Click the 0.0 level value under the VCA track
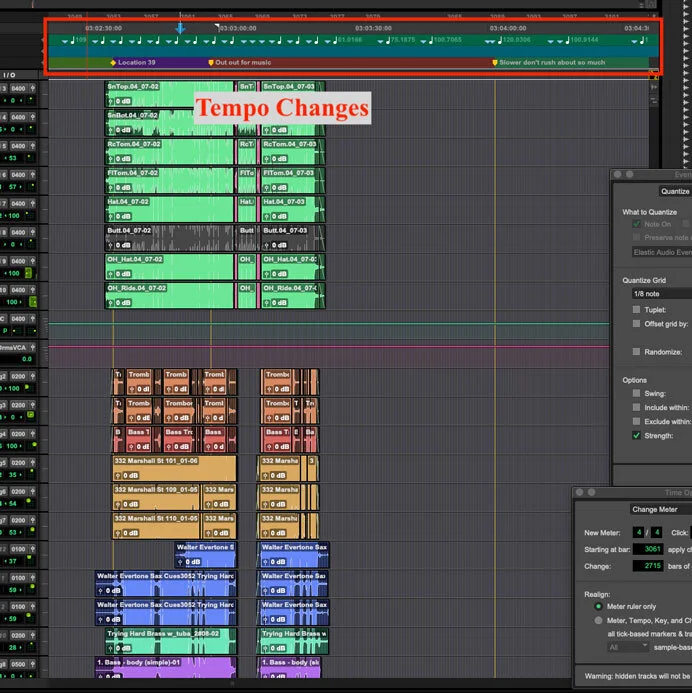The image size is (692, 693). tap(27, 359)
